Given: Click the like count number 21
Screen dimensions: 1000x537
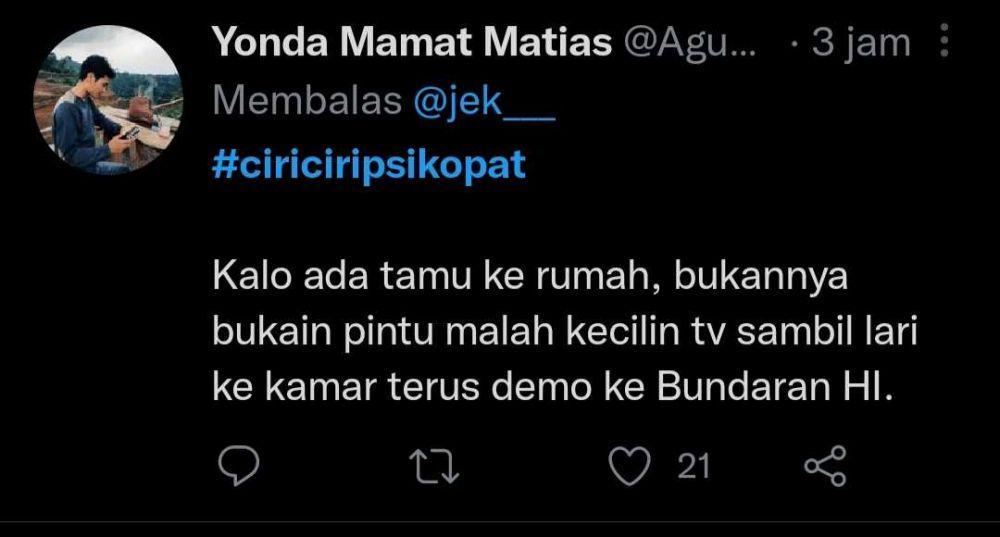Looking at the screenshot, I should point(694,466).
